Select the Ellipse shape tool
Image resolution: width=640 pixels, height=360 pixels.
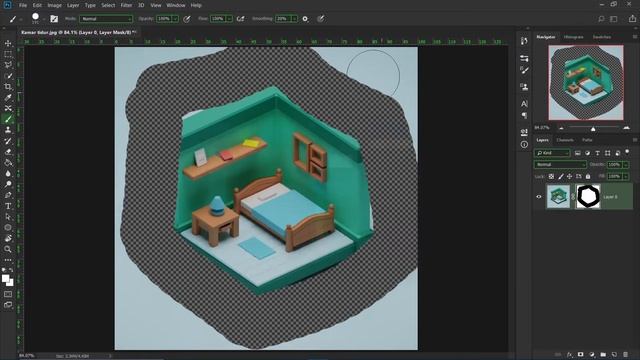click(8, 228)
